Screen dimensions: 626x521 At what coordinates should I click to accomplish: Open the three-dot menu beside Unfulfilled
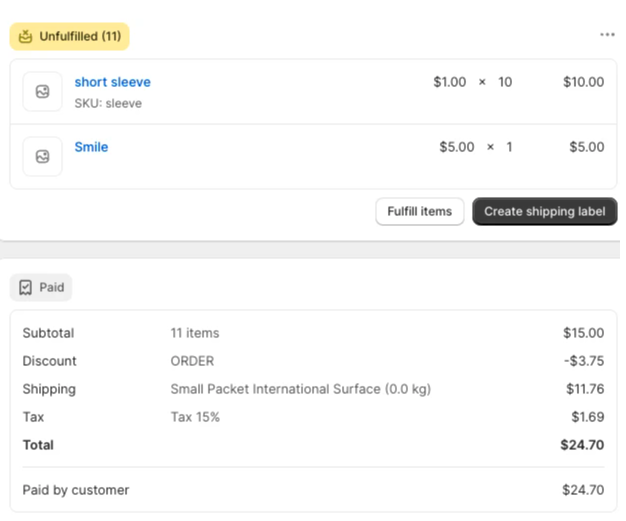[x=607, y=35]
